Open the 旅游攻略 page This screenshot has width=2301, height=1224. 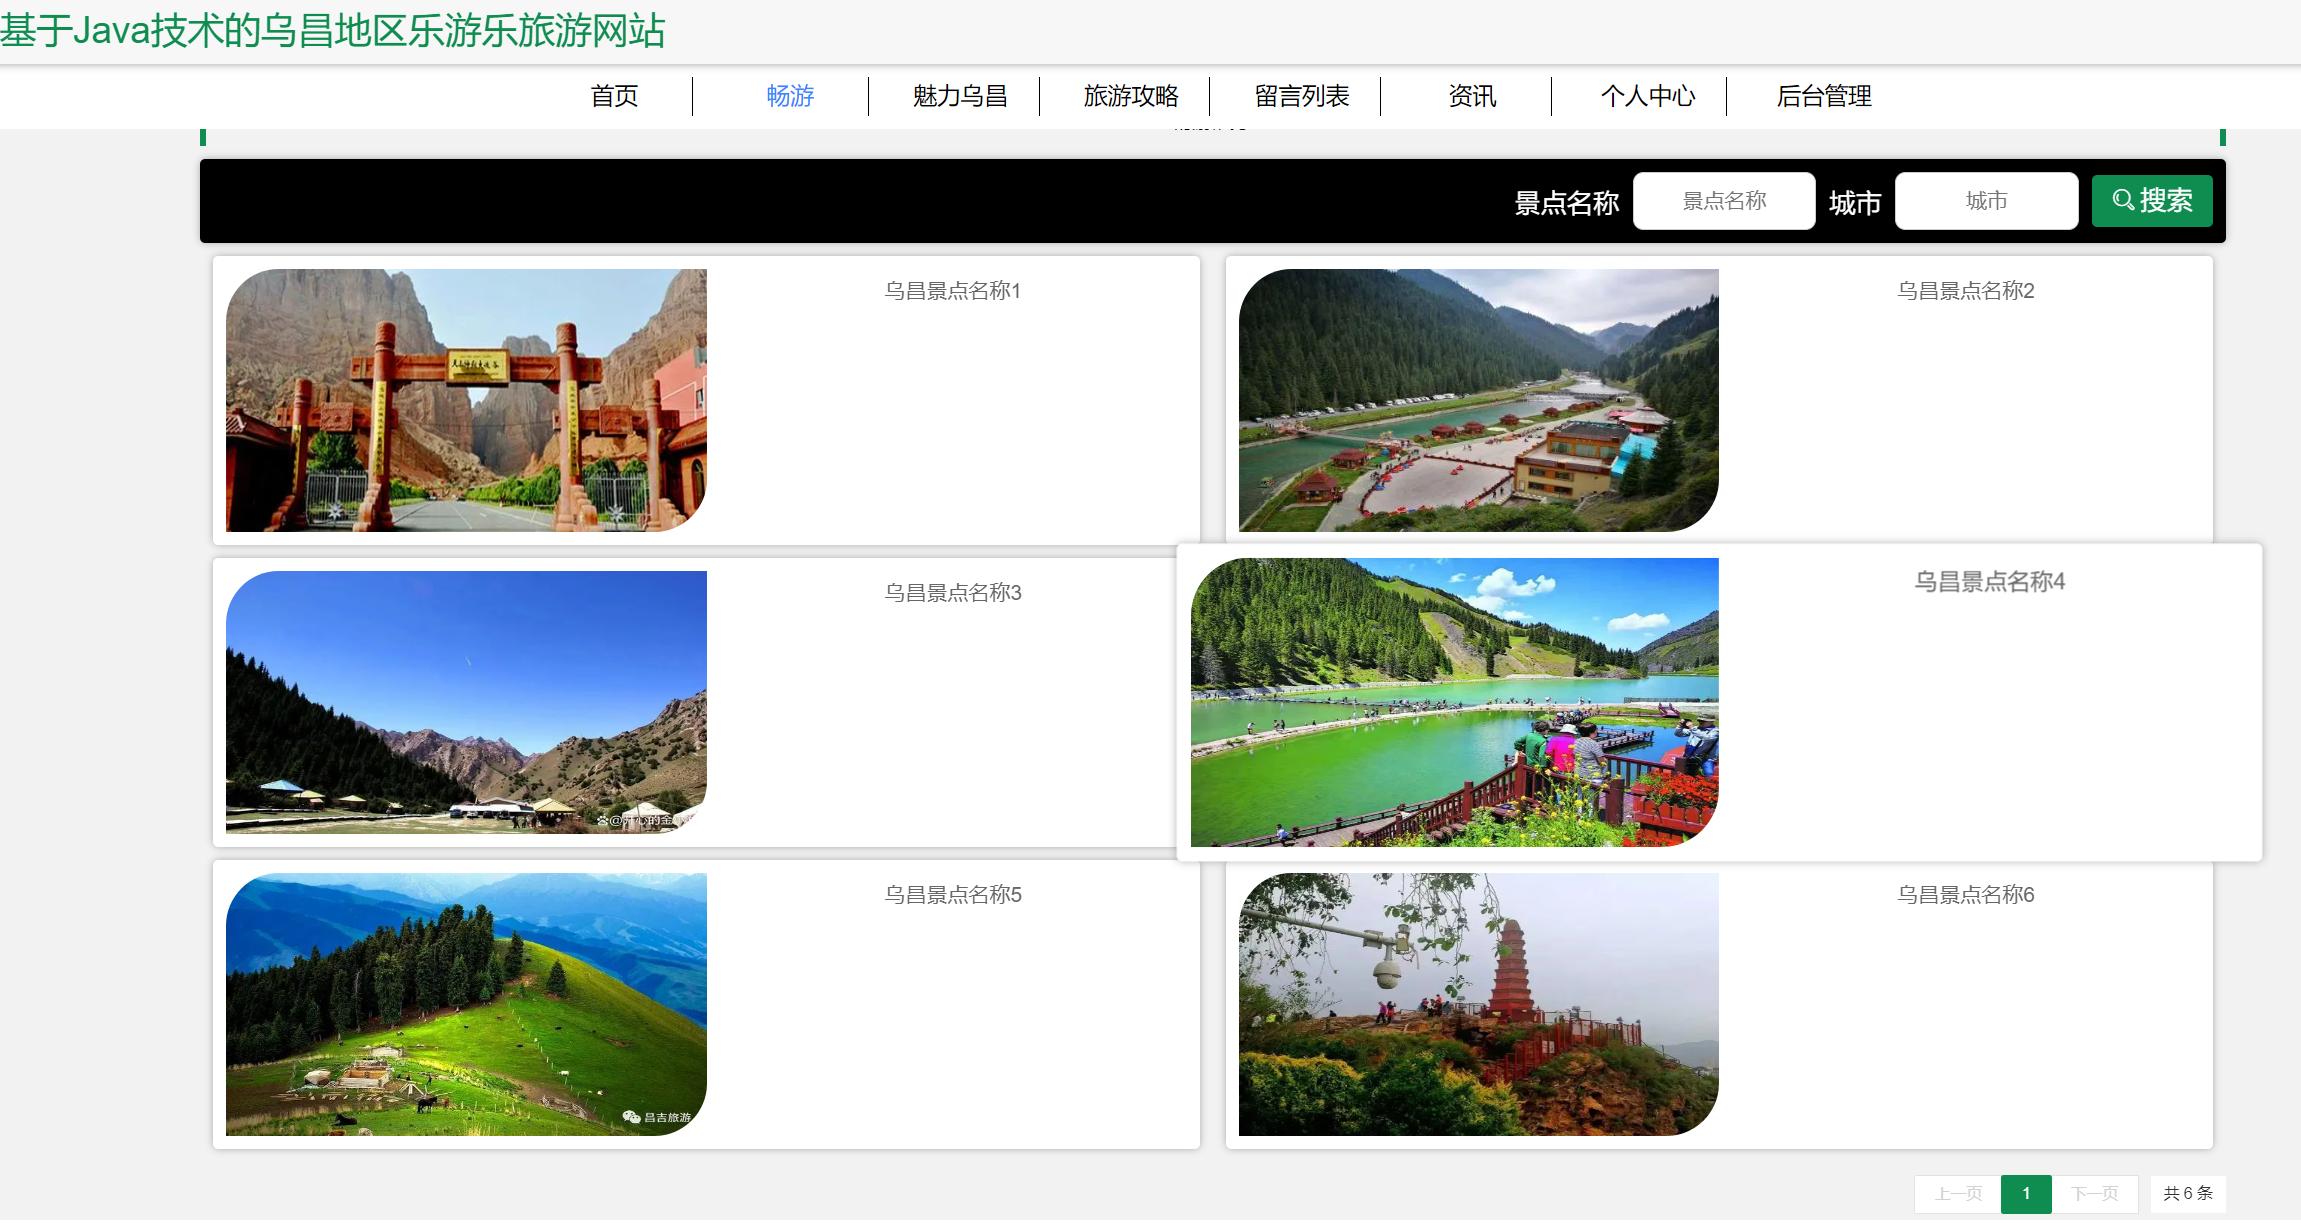1130,96
